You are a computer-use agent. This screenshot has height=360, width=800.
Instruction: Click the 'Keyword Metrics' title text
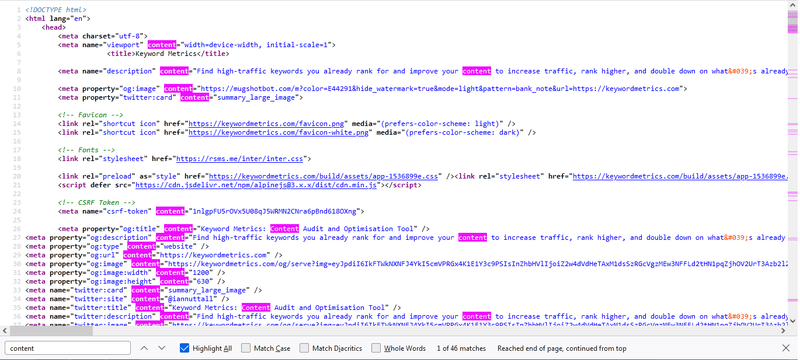coord(165,54)
